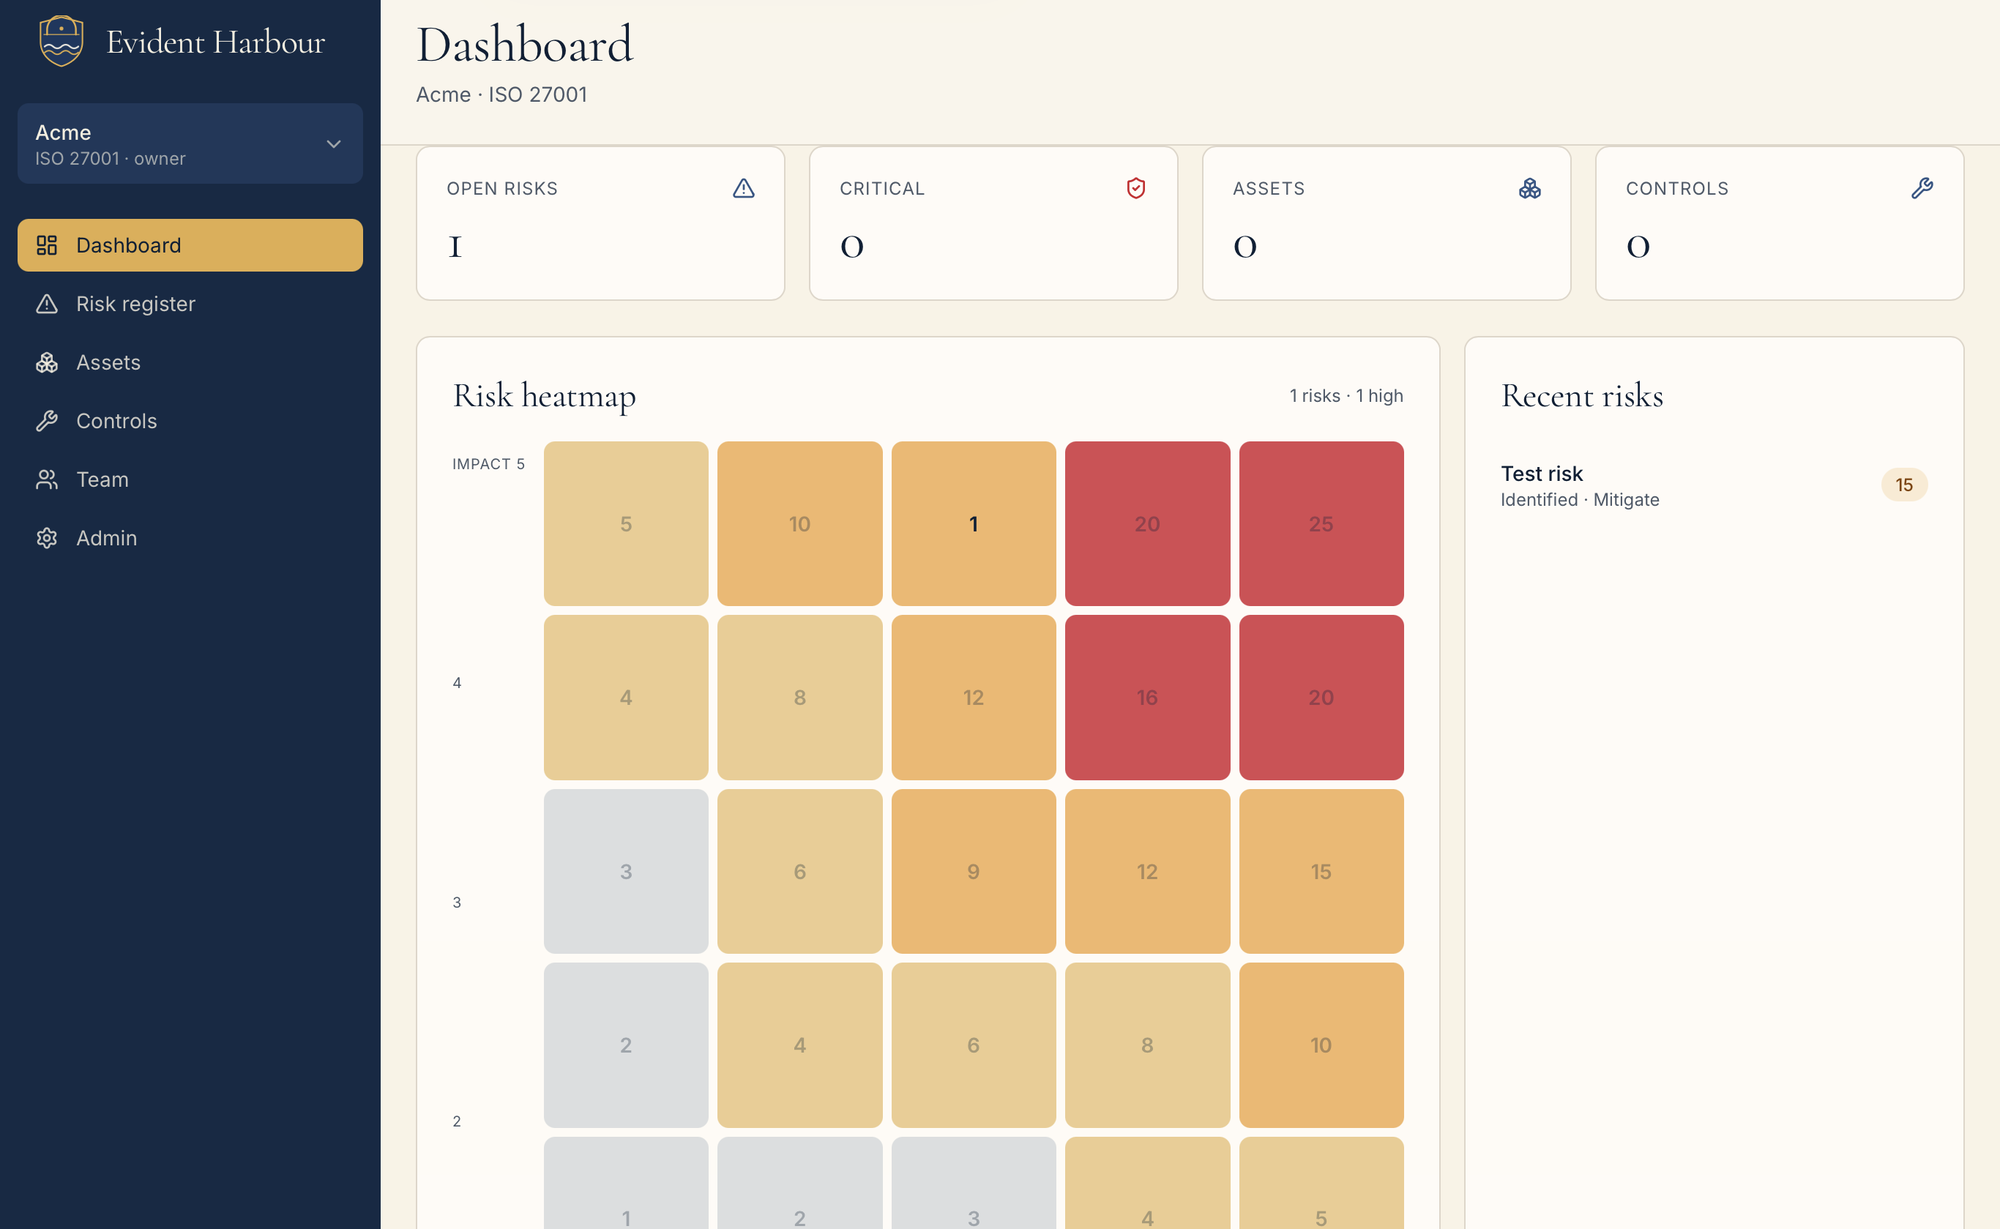2000x1229 pixels.
Task: Select the heatmap grid cell scoring 15
Action: click(x=1321, y=871)
